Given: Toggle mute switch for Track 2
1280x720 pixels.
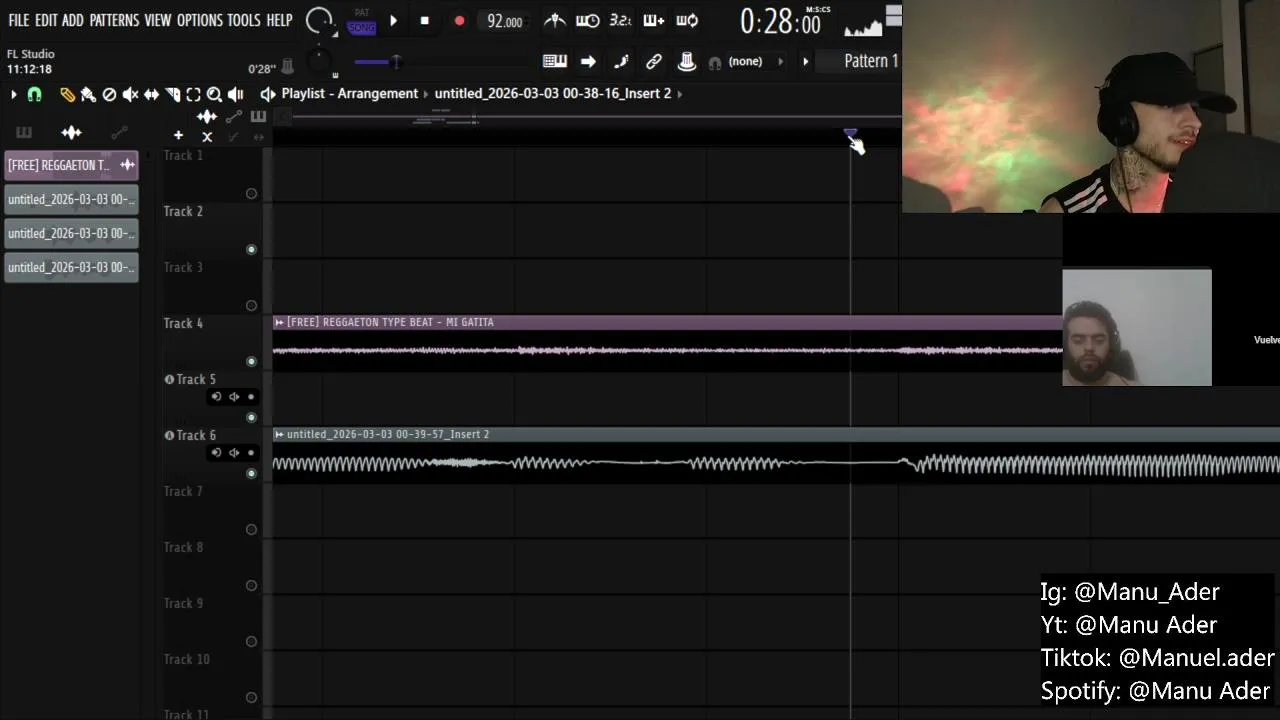Looking at the screenshot, I should 251,250.
